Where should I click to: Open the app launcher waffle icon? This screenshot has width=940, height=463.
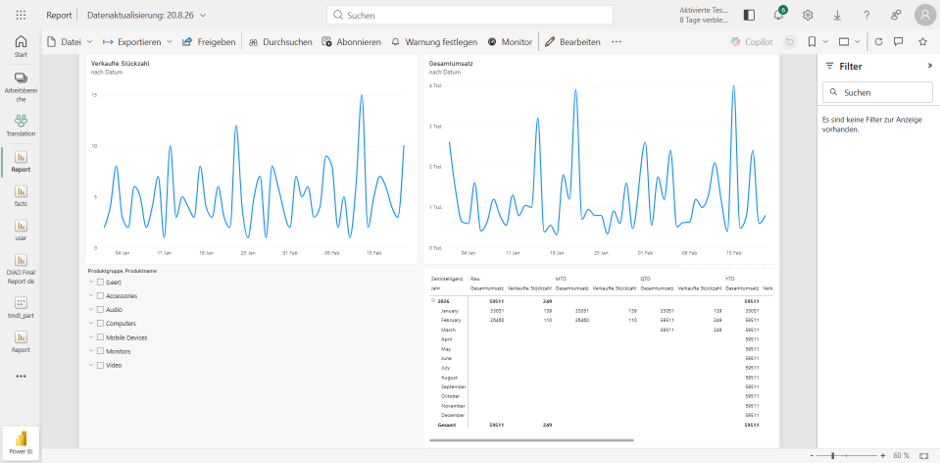point(20,15)
